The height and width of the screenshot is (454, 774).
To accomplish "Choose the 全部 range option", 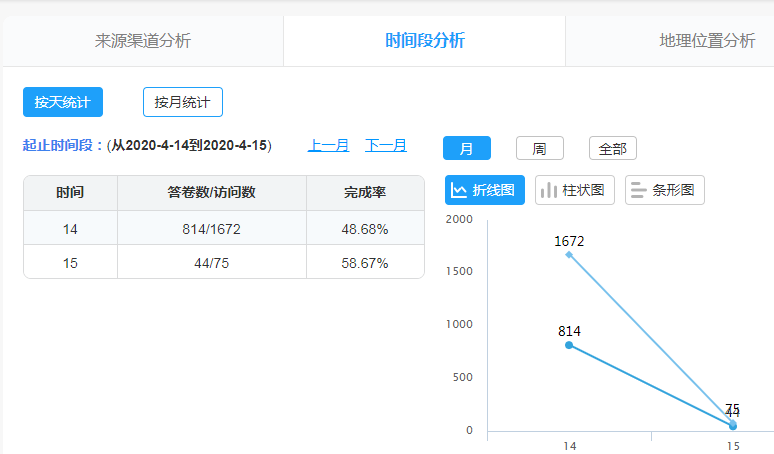I will (x=612, y=148).
